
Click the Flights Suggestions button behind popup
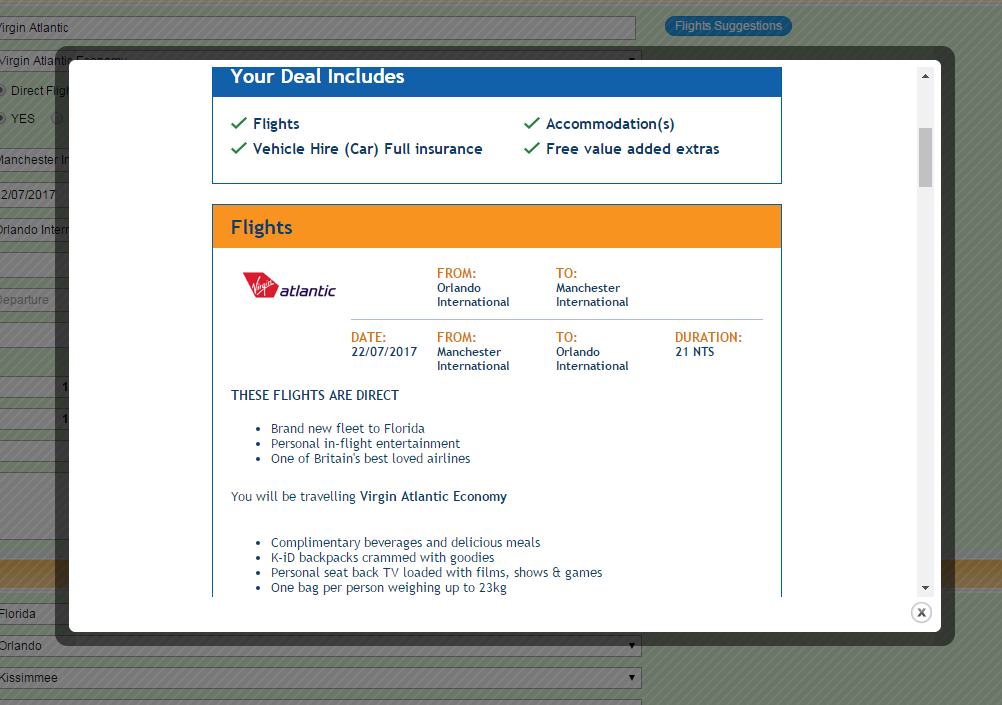pos(728,26)
